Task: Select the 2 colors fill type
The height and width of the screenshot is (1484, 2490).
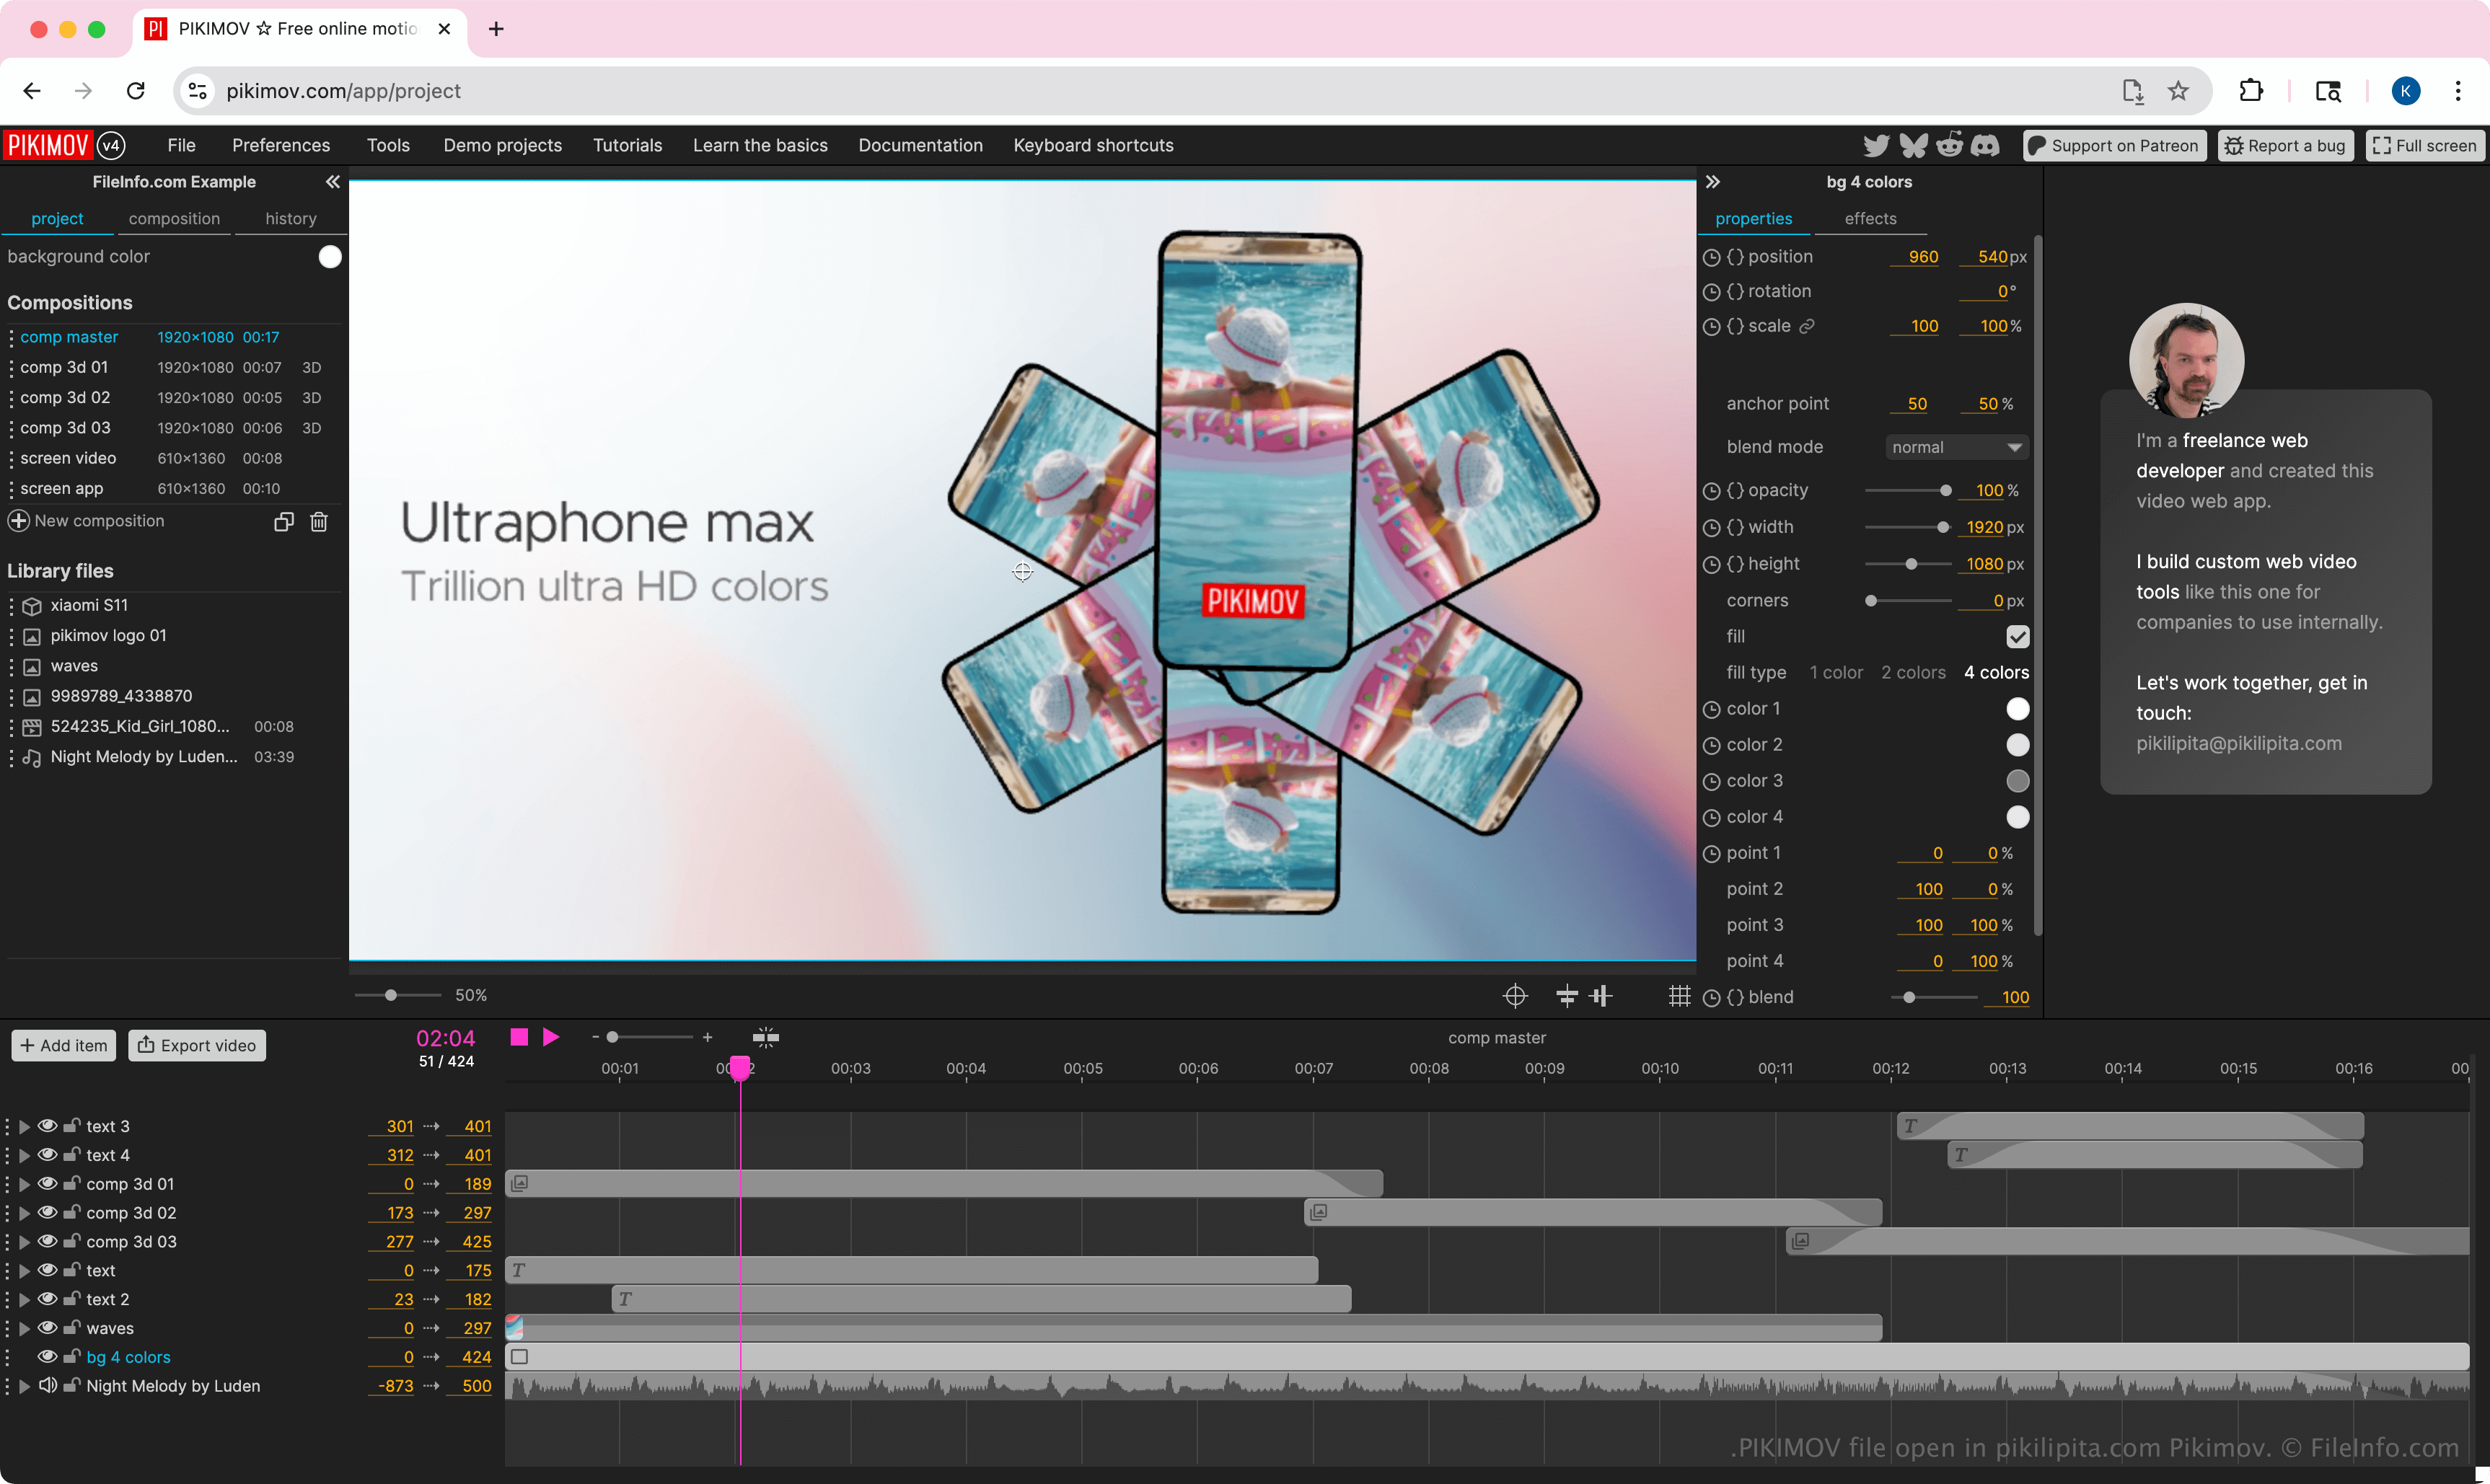Action: pos(1913,673)
